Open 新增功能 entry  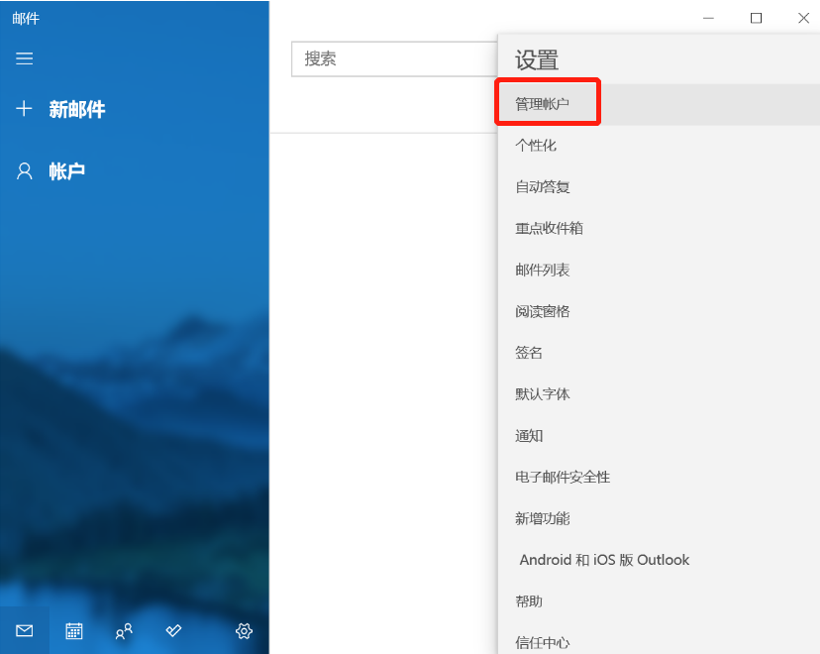[x=659, y=518]
